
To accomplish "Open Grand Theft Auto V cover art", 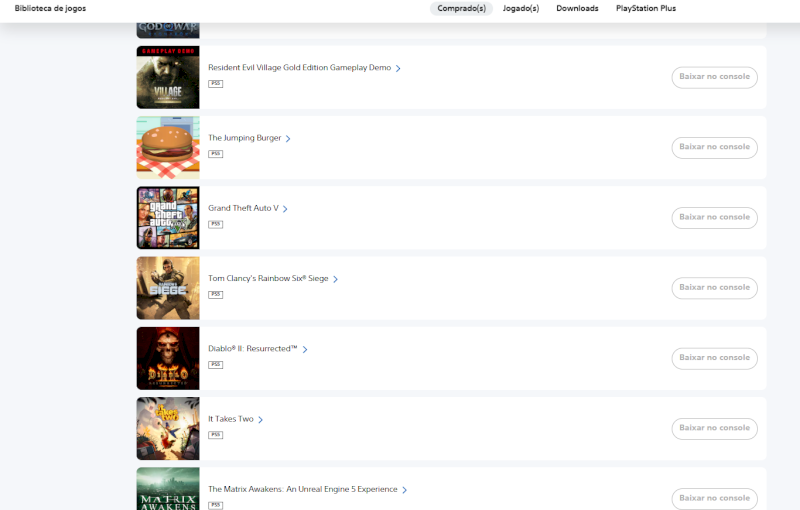I will 168,218.
